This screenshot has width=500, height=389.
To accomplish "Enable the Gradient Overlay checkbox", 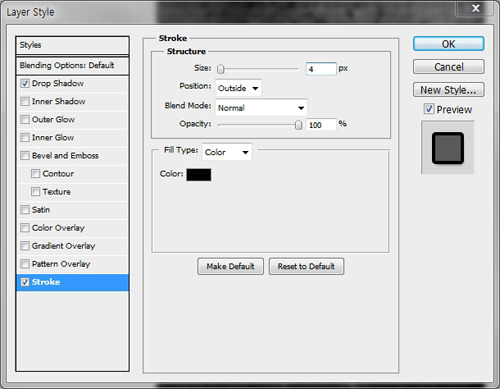I will click(25, 246).
